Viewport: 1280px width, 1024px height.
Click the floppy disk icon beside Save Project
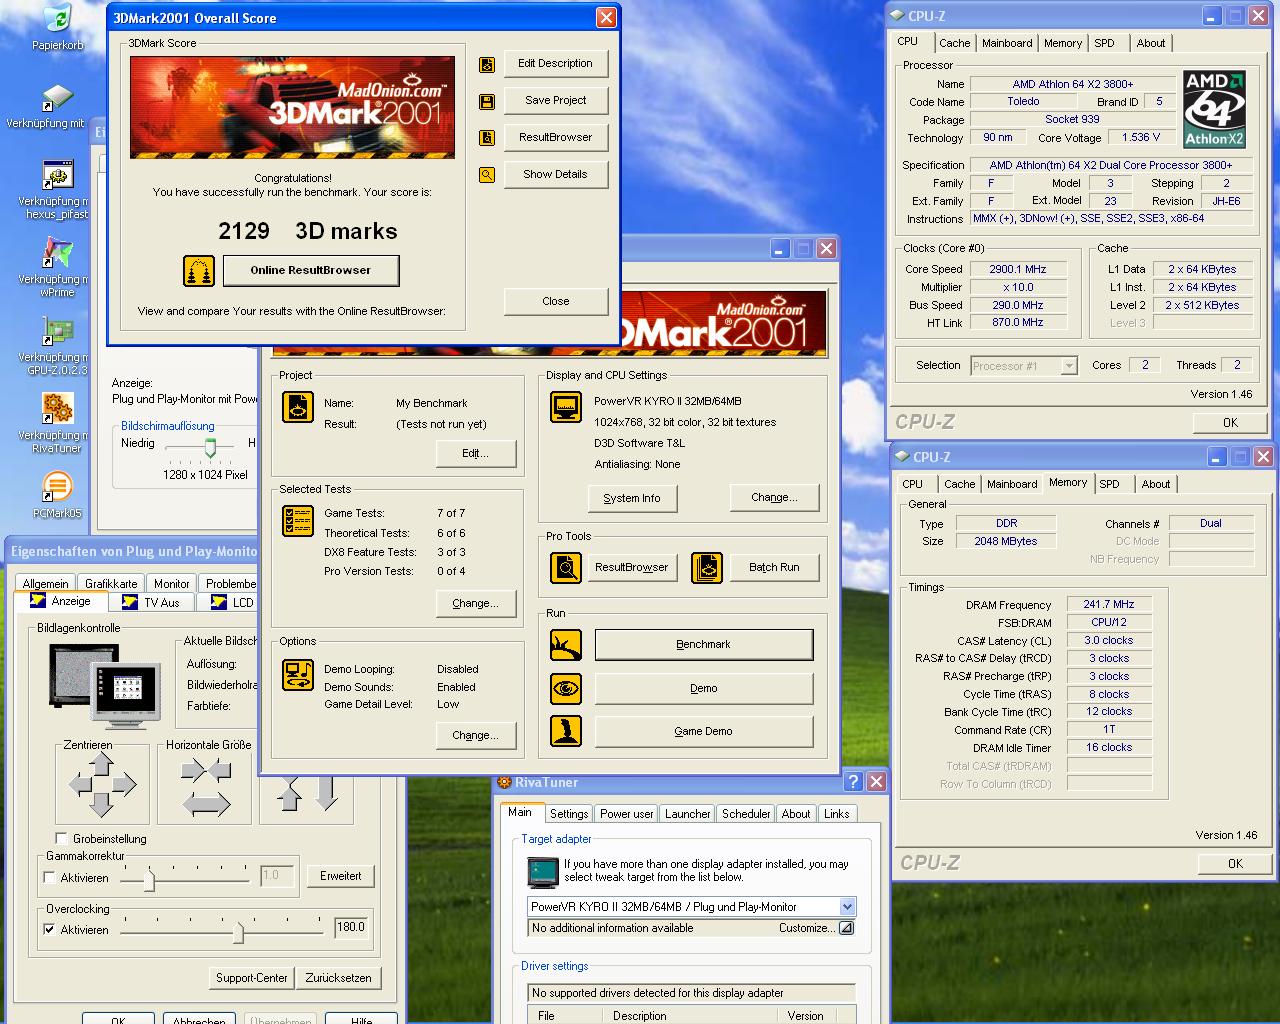coord(487,101)
